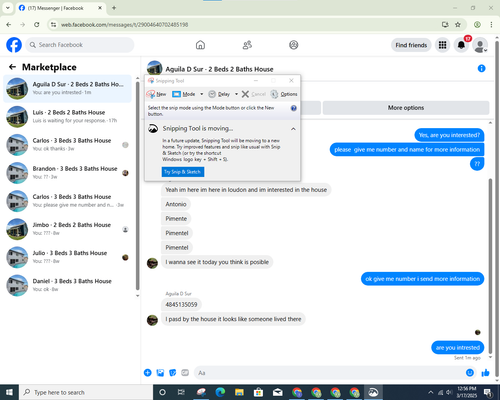Click the Windows Start button
Image resolution: width=500 pixels, height=400 pixels.
point(9,392)
